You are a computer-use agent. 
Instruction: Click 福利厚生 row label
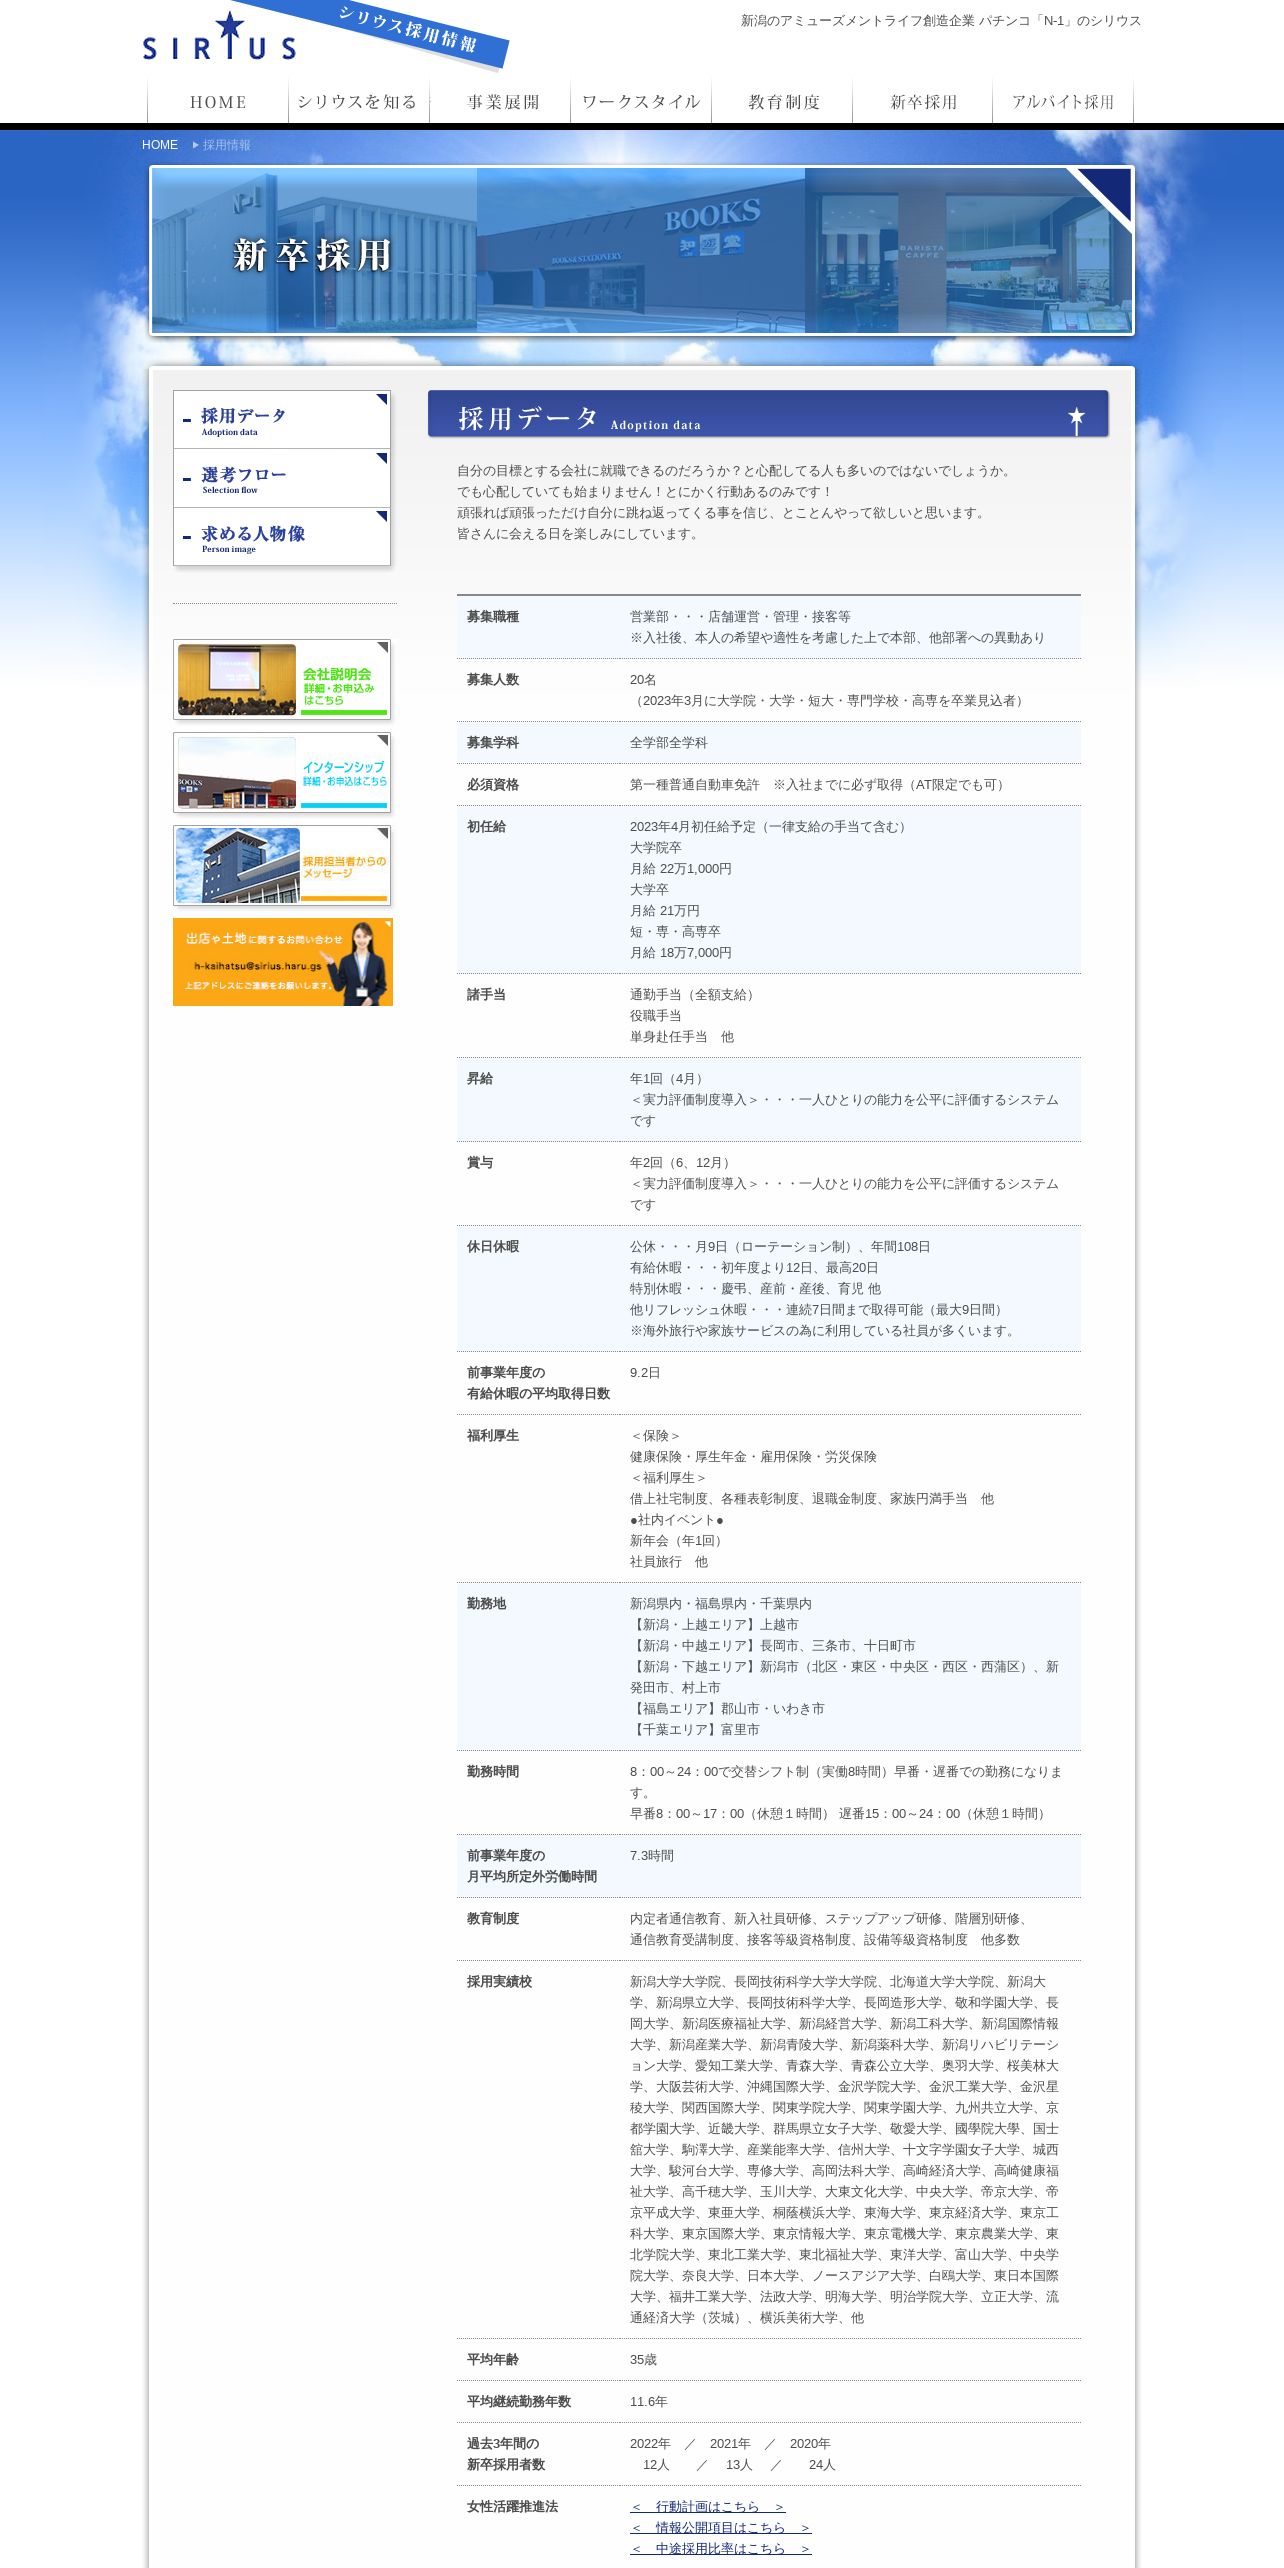(x=493, y=1436)
